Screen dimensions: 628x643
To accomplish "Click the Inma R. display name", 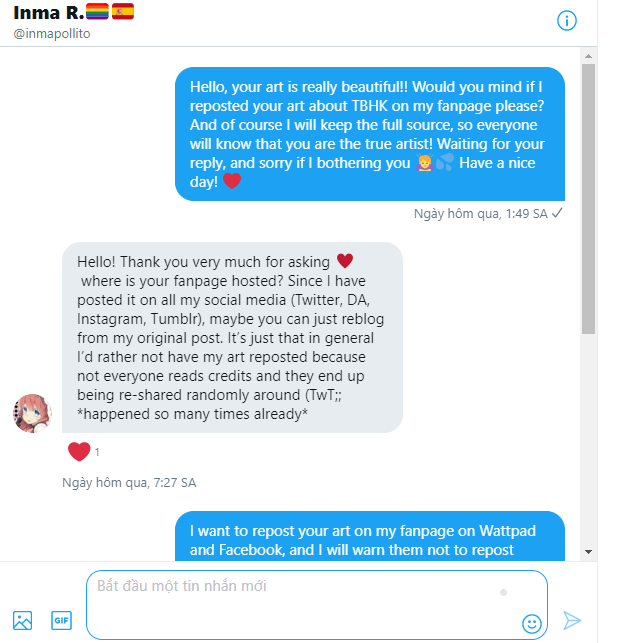I will [48, 12].
